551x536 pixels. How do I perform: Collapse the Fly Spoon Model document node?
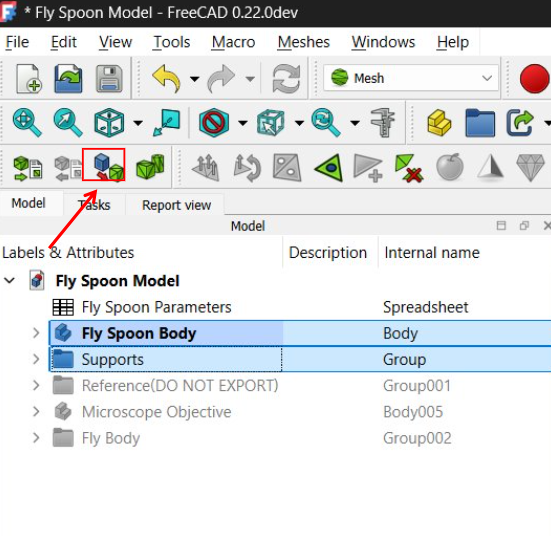pyautogui.click(x=9, y=280)
